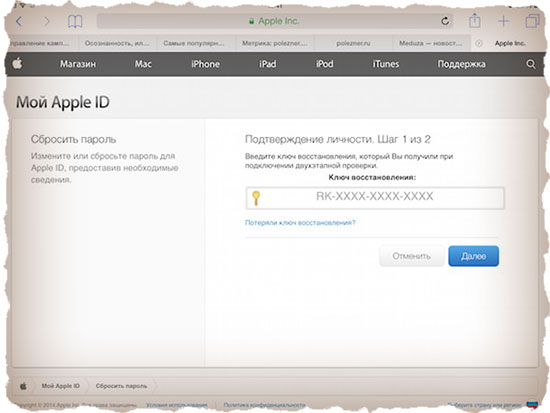Open the iPod menu item
This screenshot has width=550, height=413.
[324, 64]
